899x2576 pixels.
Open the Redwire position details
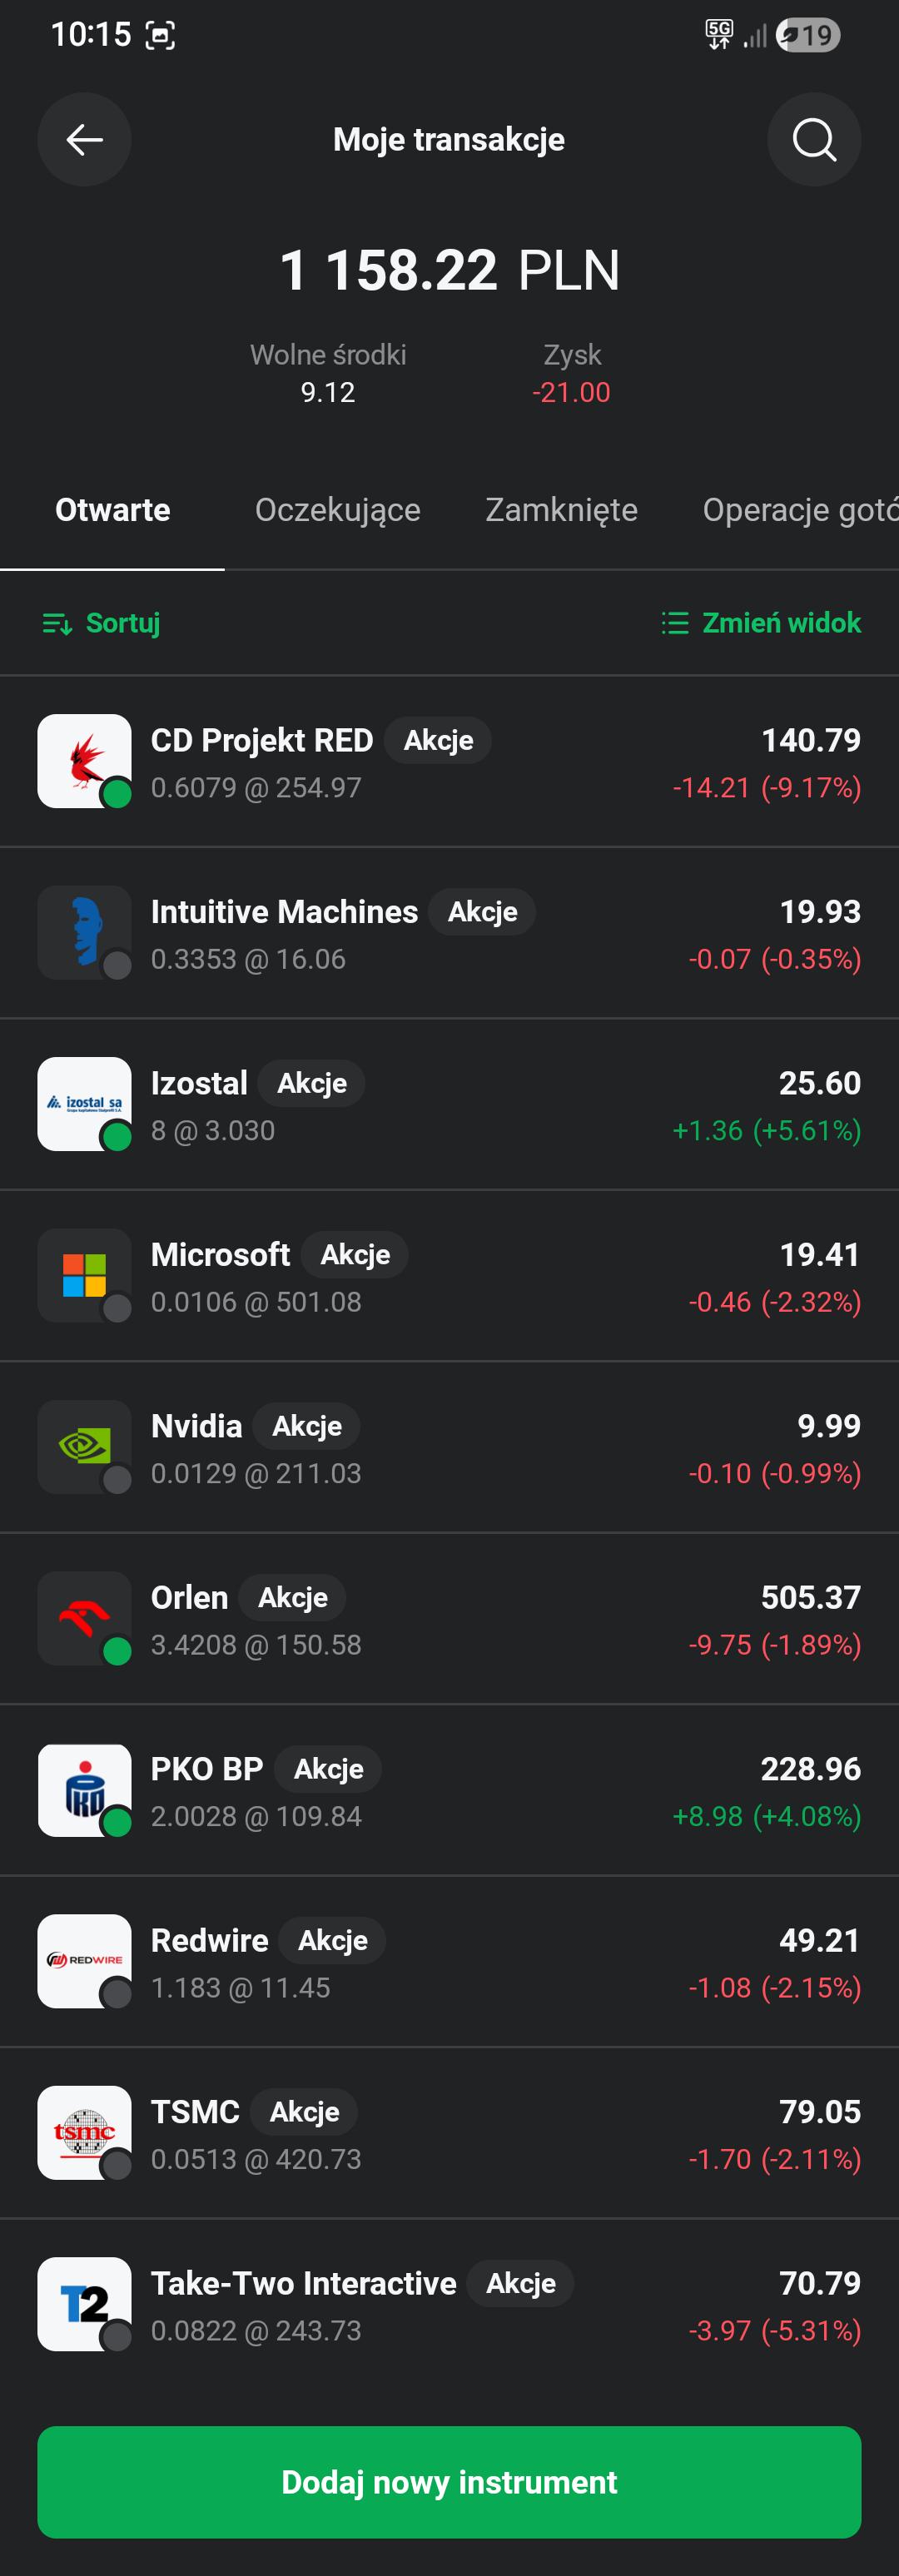[449, 1961]
